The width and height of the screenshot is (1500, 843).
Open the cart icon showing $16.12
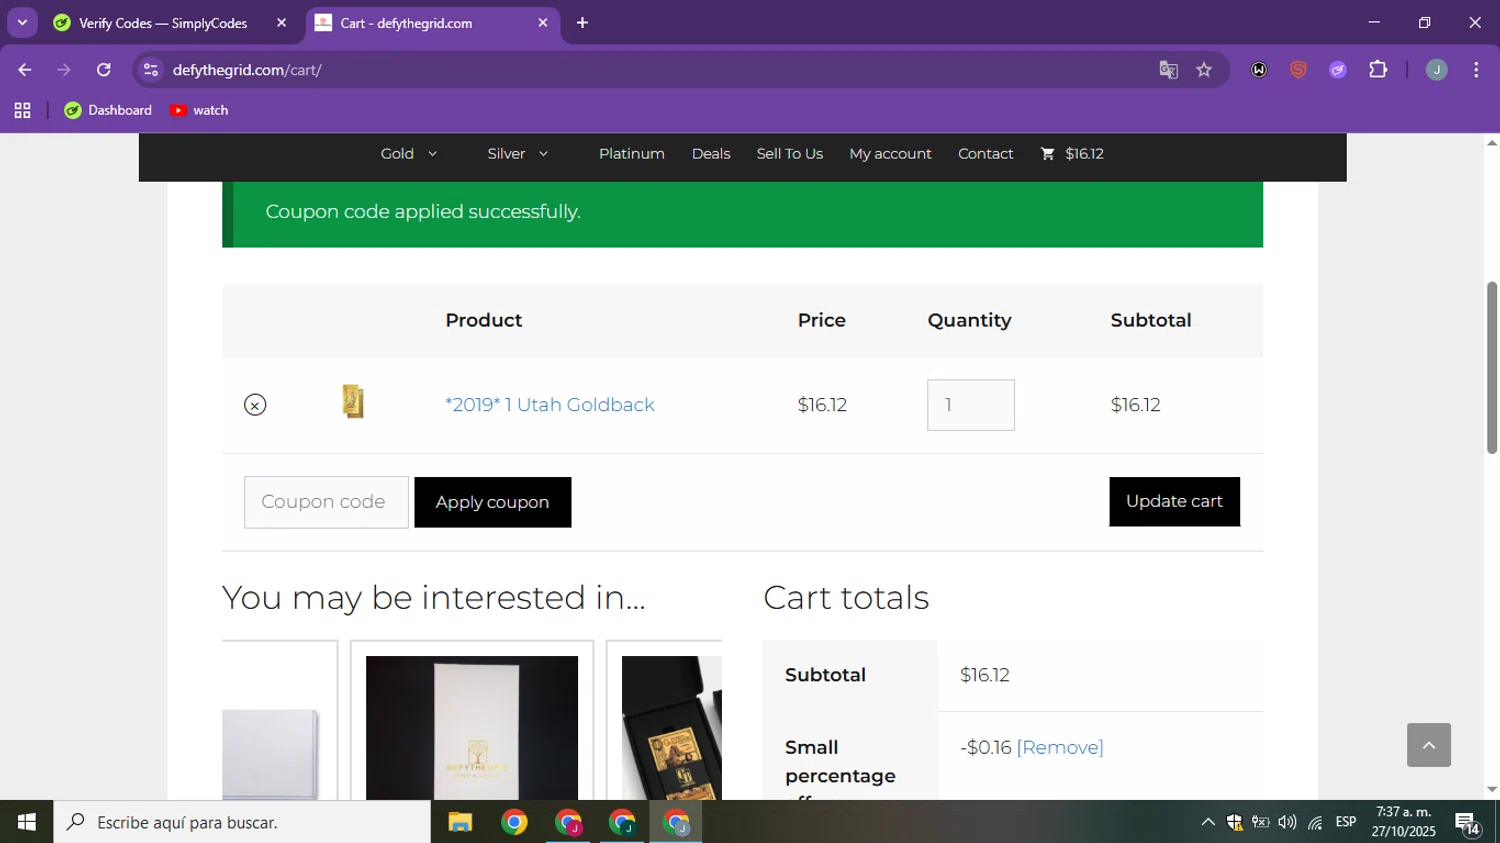pyautogui.click(x=1072, y=154)
